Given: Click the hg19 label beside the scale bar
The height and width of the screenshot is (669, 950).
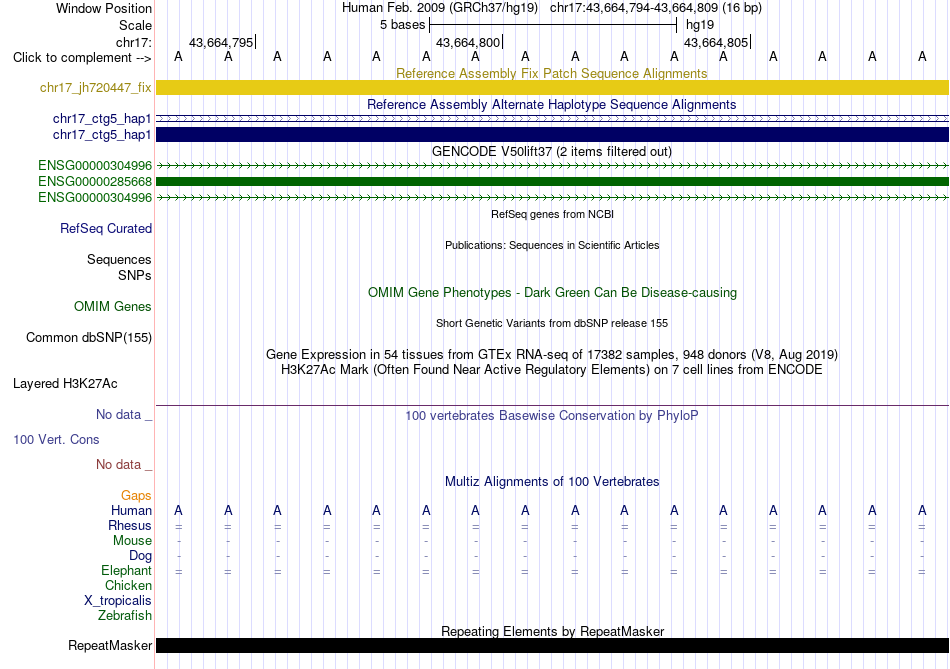Looking at the screenshot, I should pyautogui.click(x=700, y=25).
